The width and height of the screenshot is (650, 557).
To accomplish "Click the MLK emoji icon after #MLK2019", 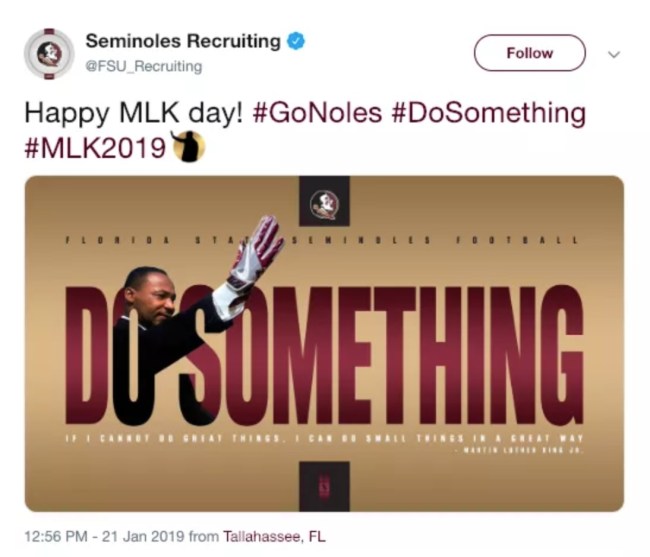I will pyautogui.click(x=188, y=147).
